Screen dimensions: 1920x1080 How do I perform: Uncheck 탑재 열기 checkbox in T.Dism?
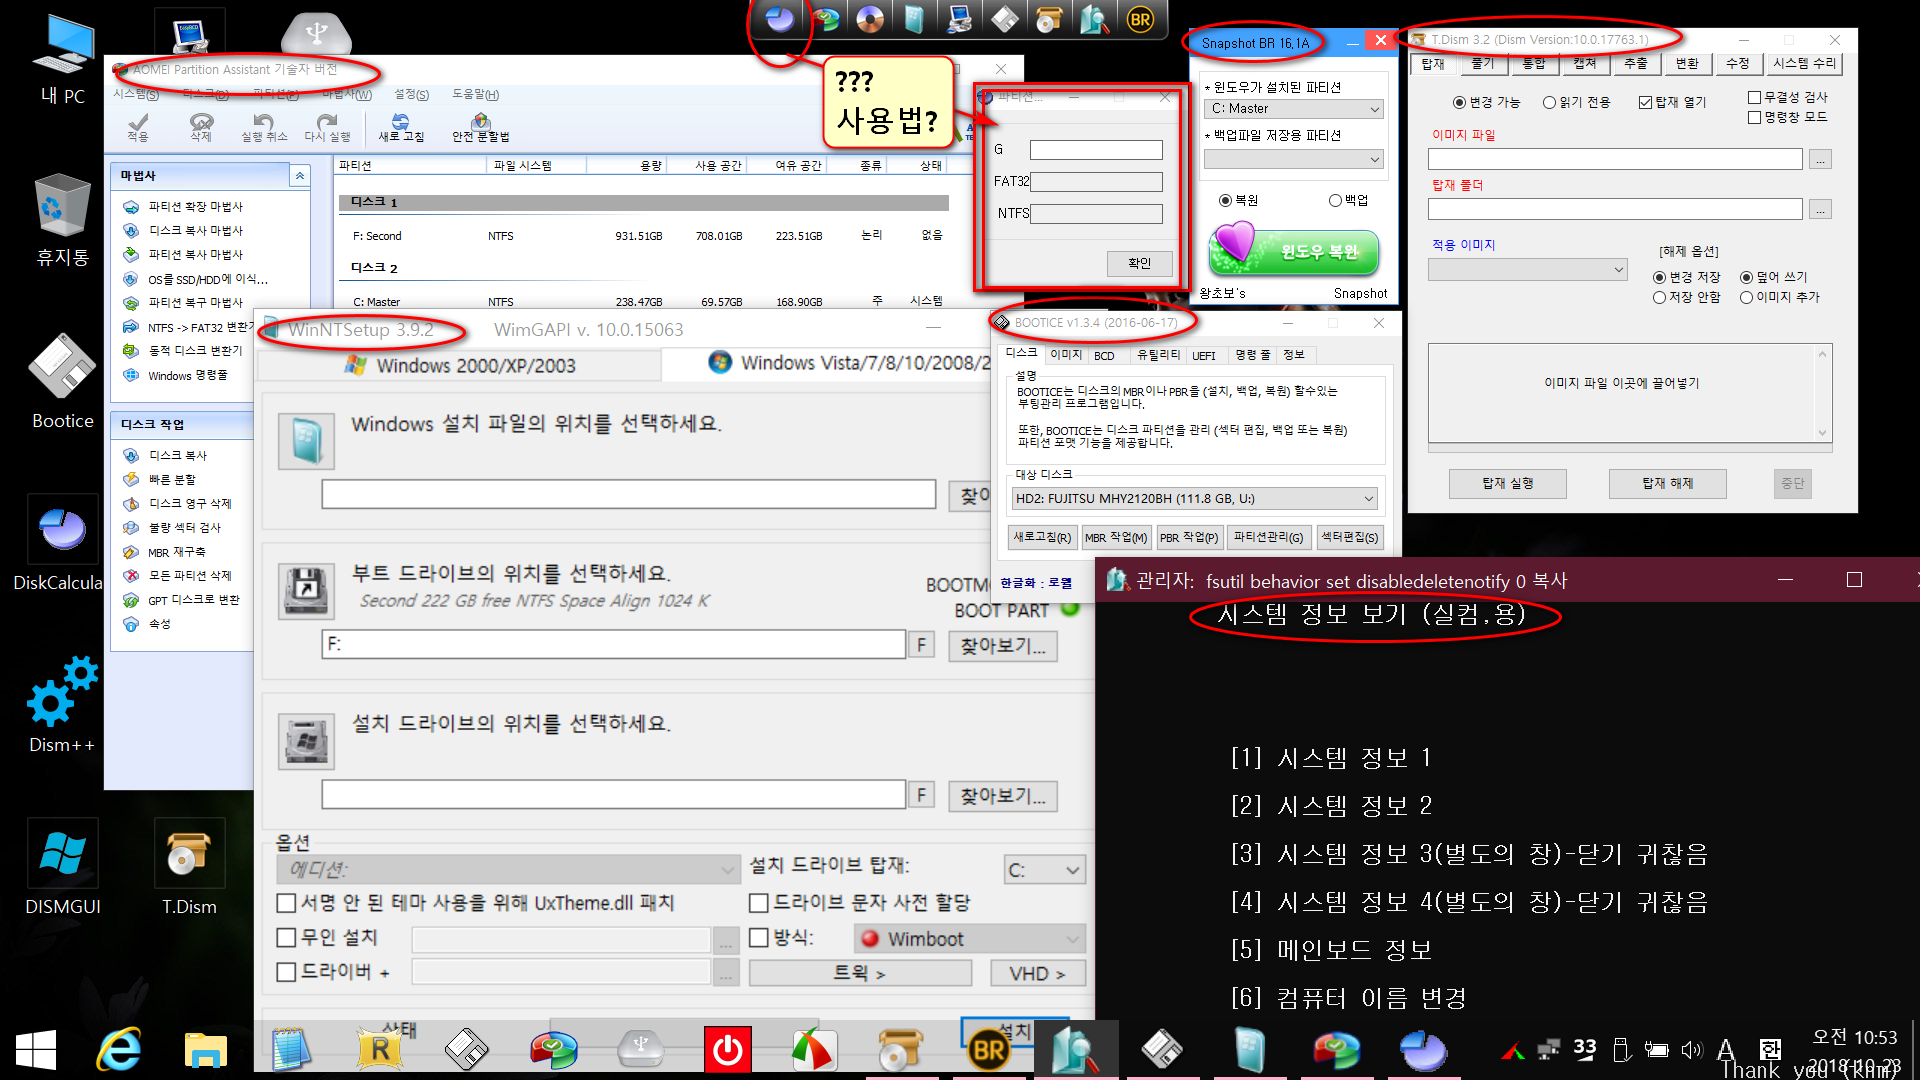click(1645, 102)
